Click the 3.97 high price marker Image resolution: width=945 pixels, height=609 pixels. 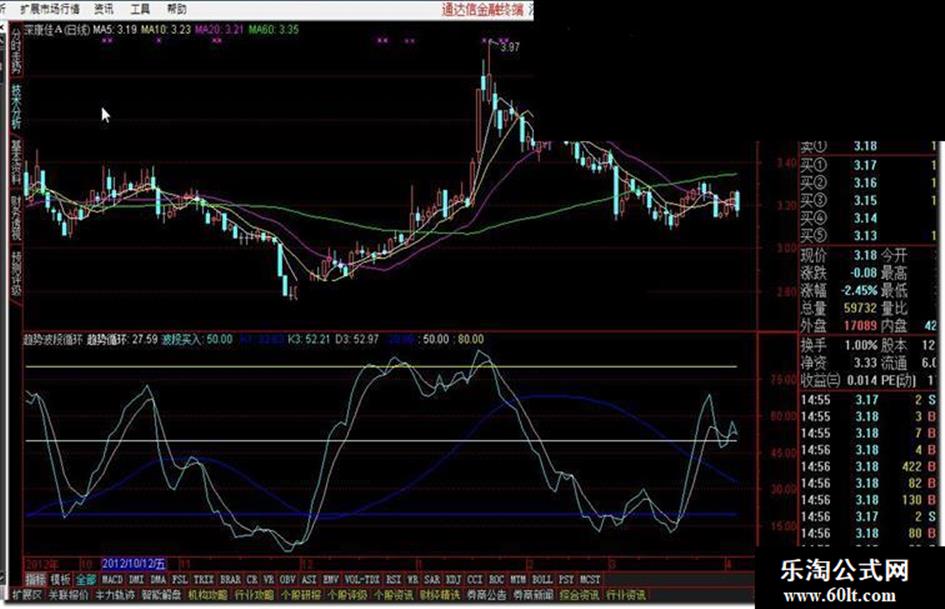click(510, 47)
